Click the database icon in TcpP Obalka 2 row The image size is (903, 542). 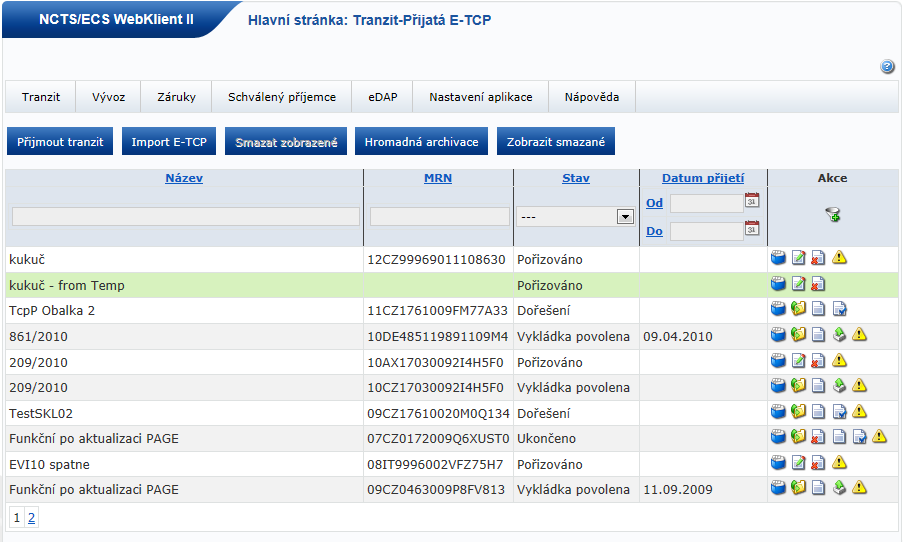(x=778, y=310)
